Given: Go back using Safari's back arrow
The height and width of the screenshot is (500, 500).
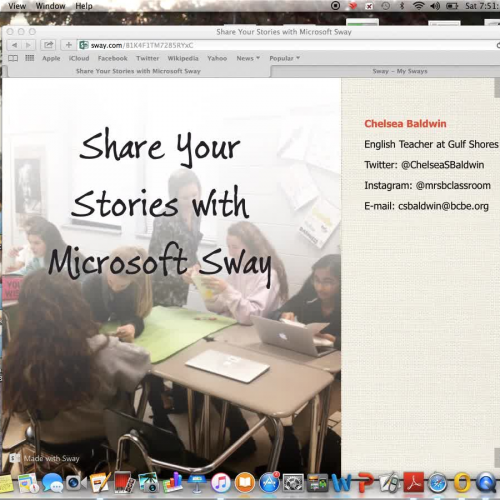Looking at the screenshot, I should click(x=14, y=45).
